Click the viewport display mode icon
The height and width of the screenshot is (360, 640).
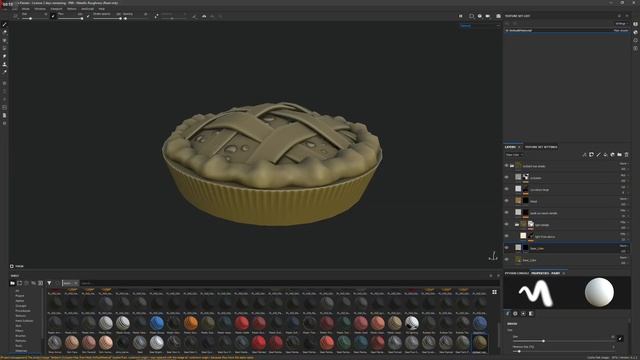click(x=471, y=16)
